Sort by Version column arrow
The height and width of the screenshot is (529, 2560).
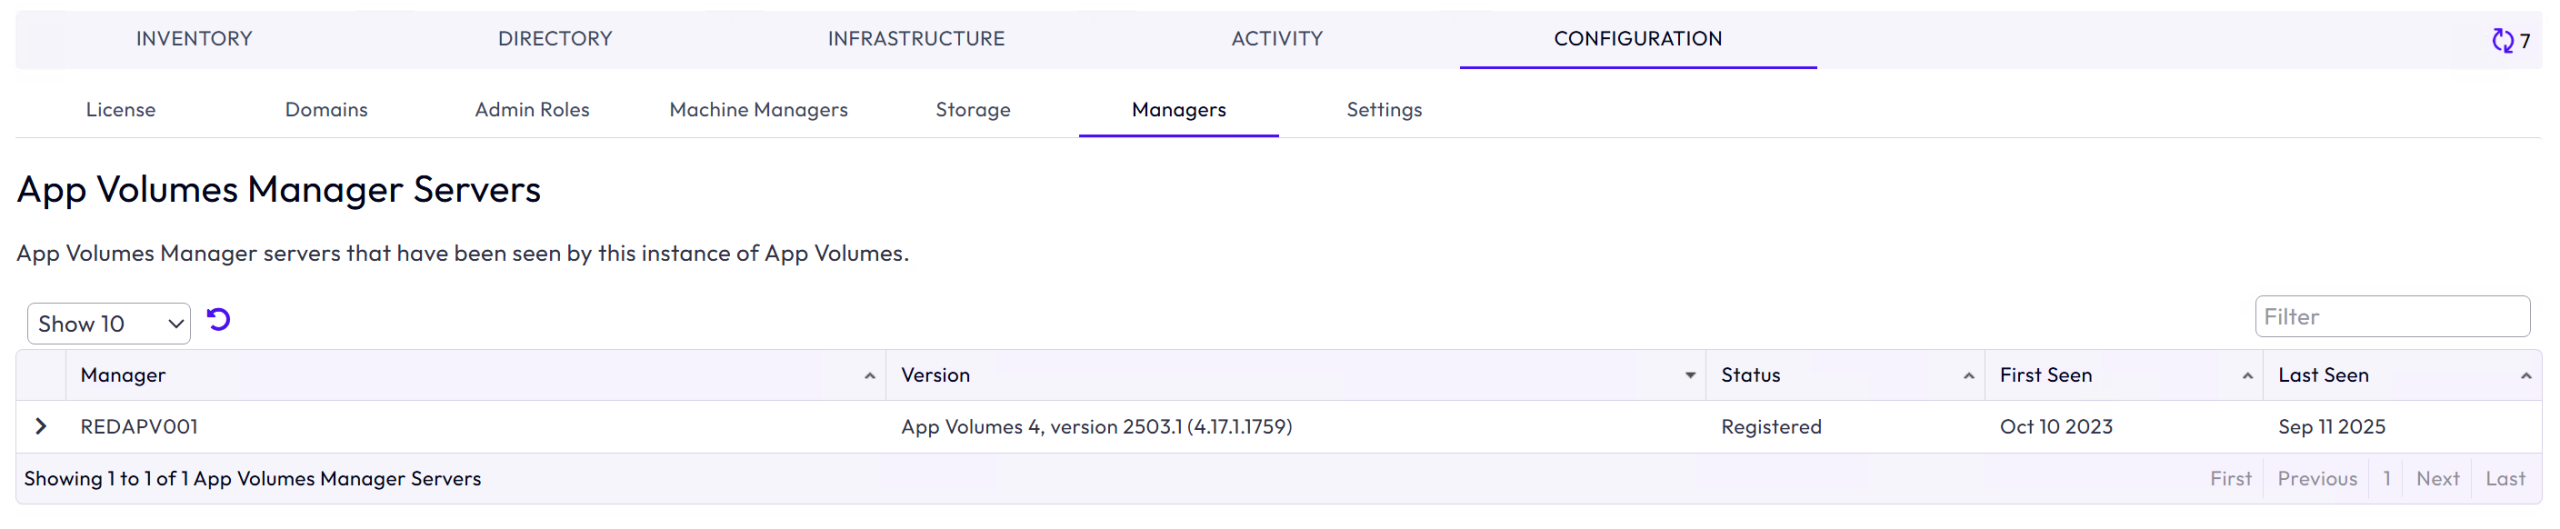tap(1690, 376)
